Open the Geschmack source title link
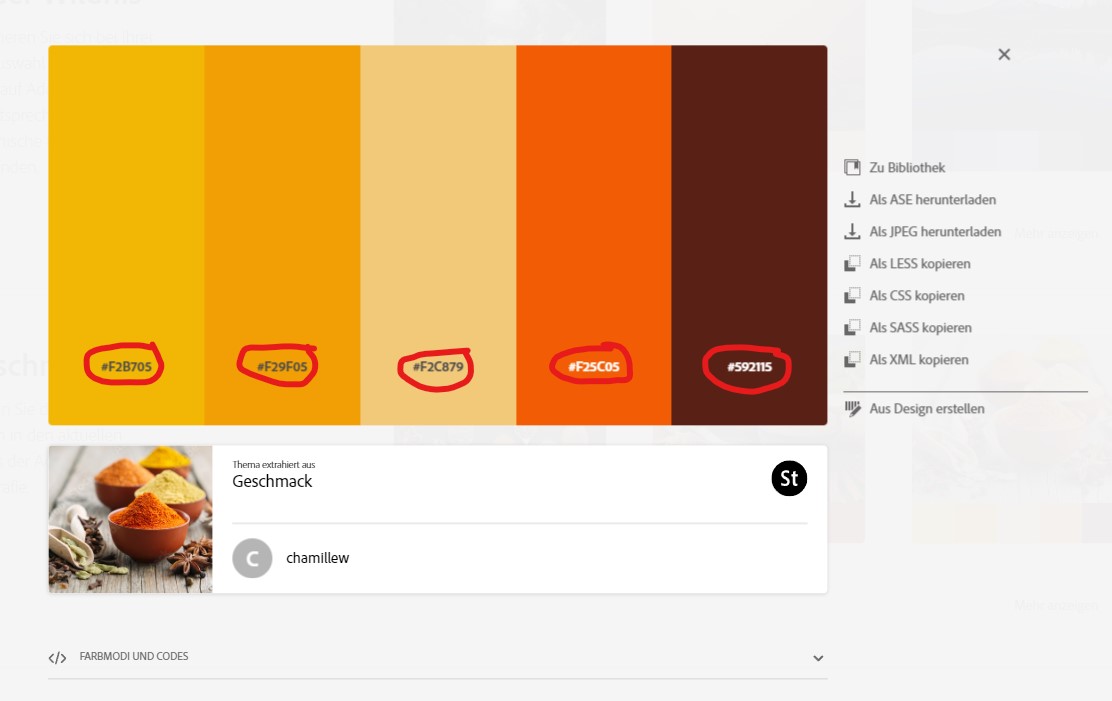The image size is (1112, 701). pyautogui.click(x=272, y=481)
